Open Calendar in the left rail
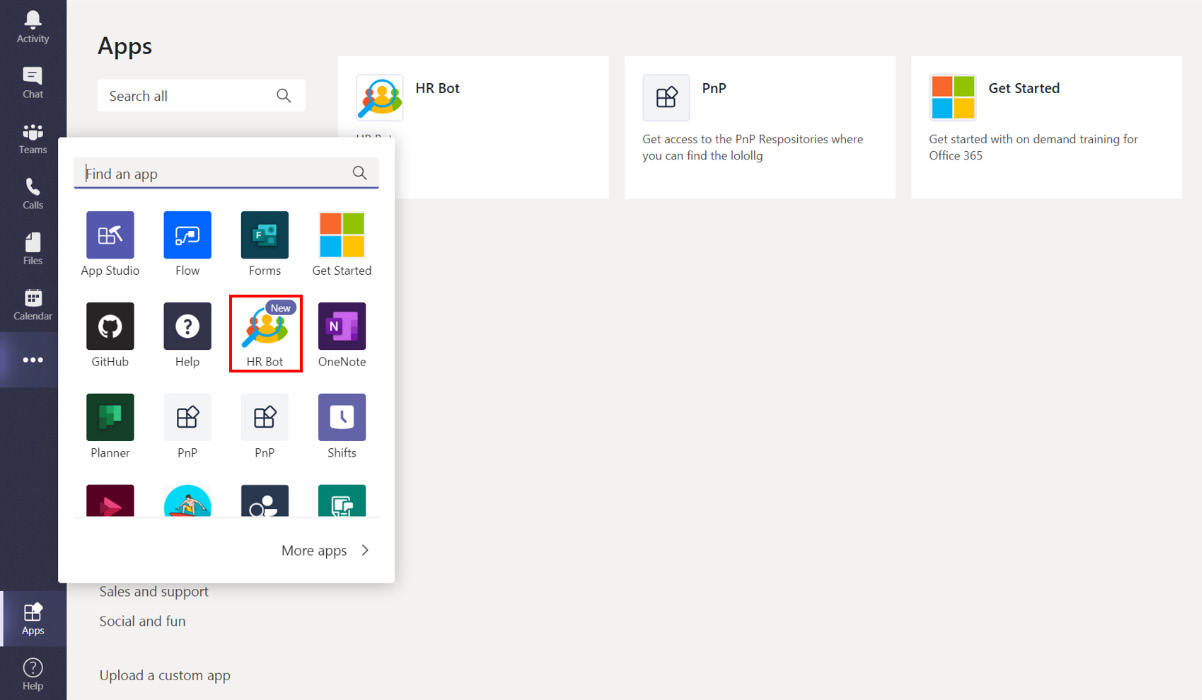Screen dimensions: 1202x700 pyautogui.click(x=33, y=305)
